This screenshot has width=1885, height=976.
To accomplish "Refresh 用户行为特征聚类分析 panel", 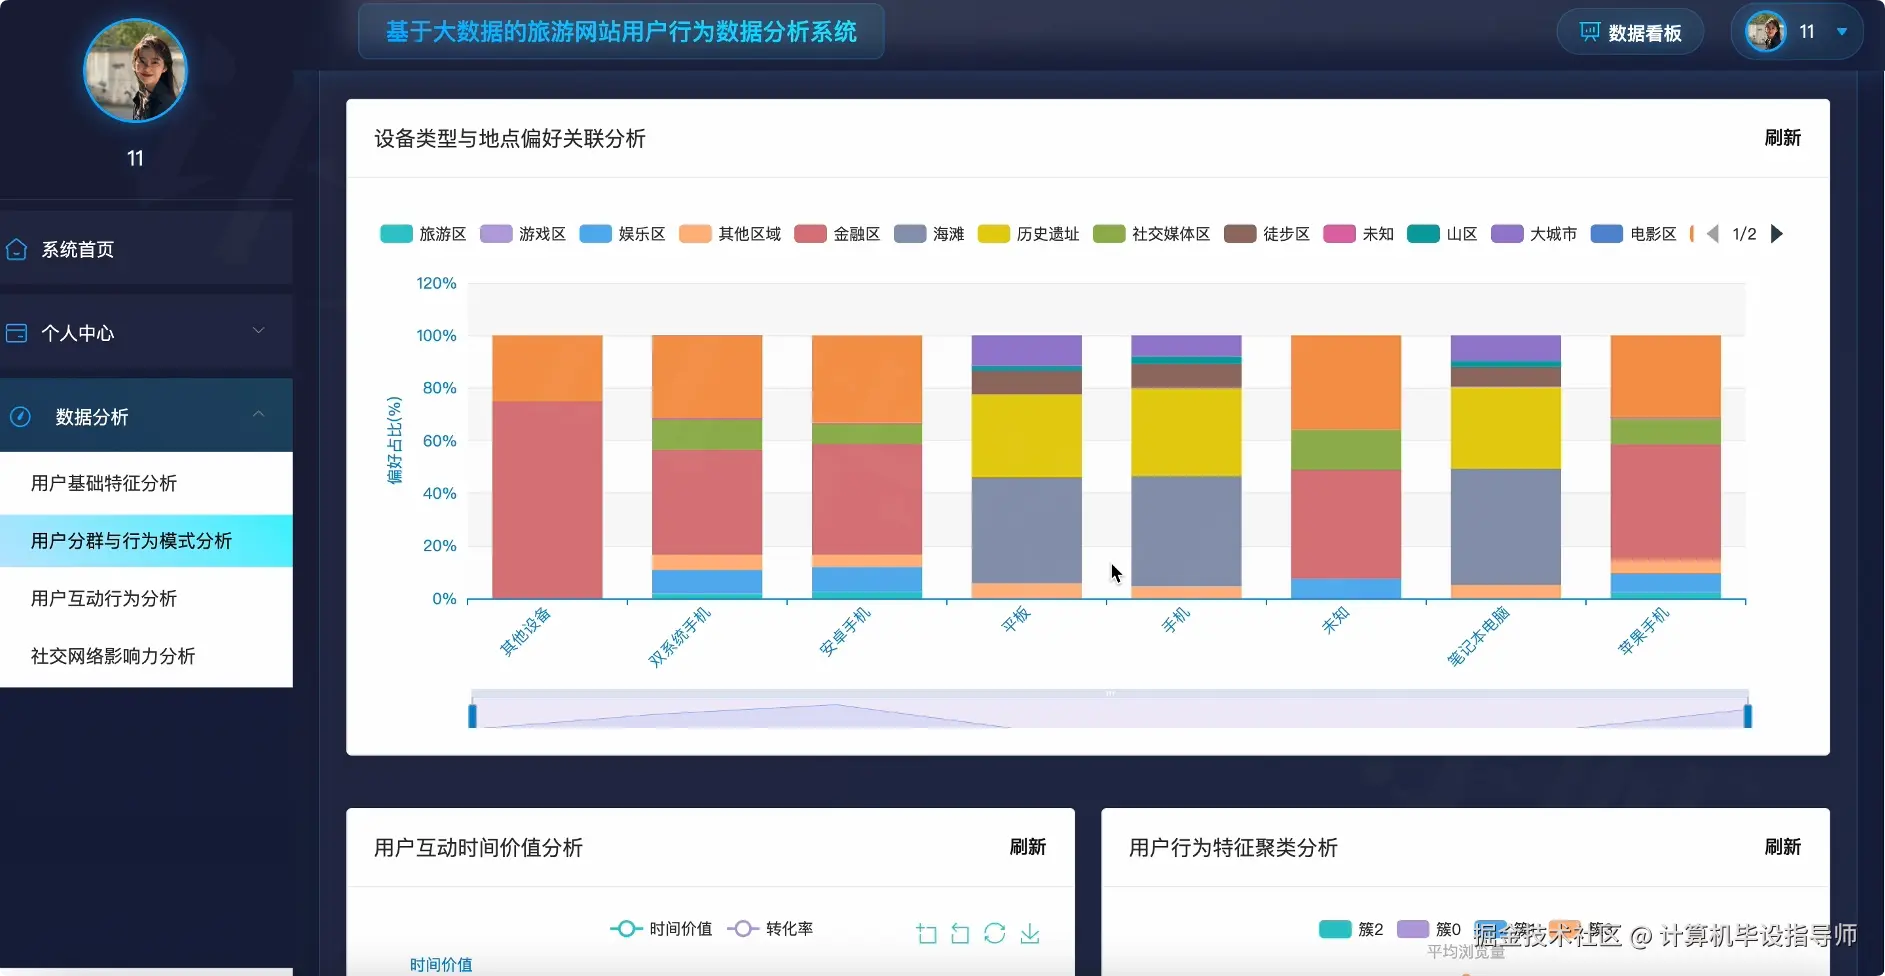I will click(1782, 847).
